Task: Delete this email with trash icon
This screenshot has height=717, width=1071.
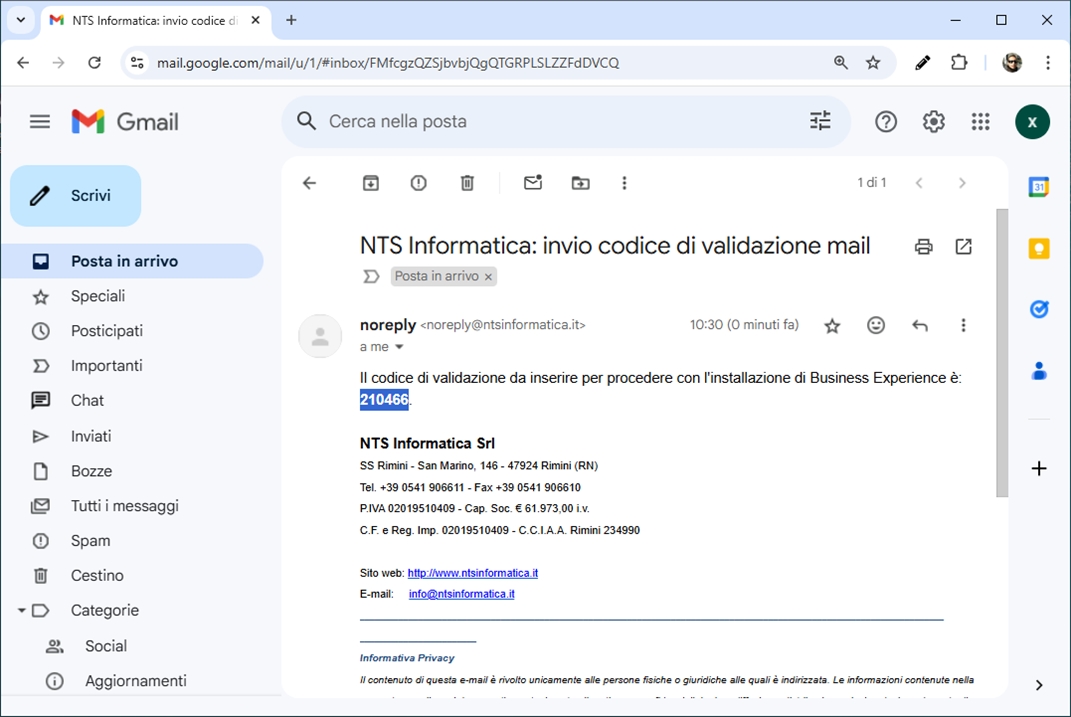Action: coord(467,183)
